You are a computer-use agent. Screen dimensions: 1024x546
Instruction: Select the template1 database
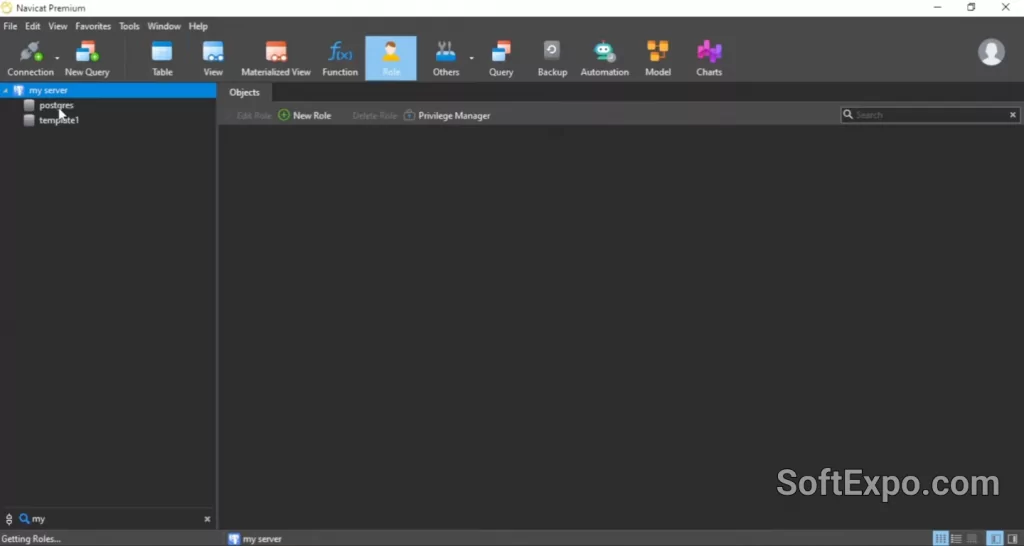(59, 120)
